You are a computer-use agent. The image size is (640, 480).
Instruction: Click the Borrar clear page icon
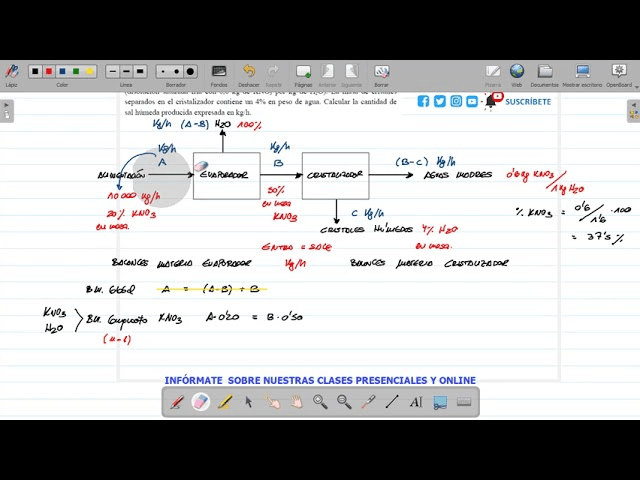[x=381, y=71]
